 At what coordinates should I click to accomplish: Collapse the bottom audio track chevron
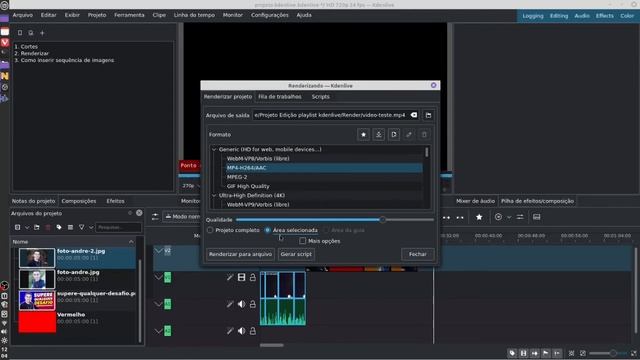pyautogui.click(x=158, y=331)
